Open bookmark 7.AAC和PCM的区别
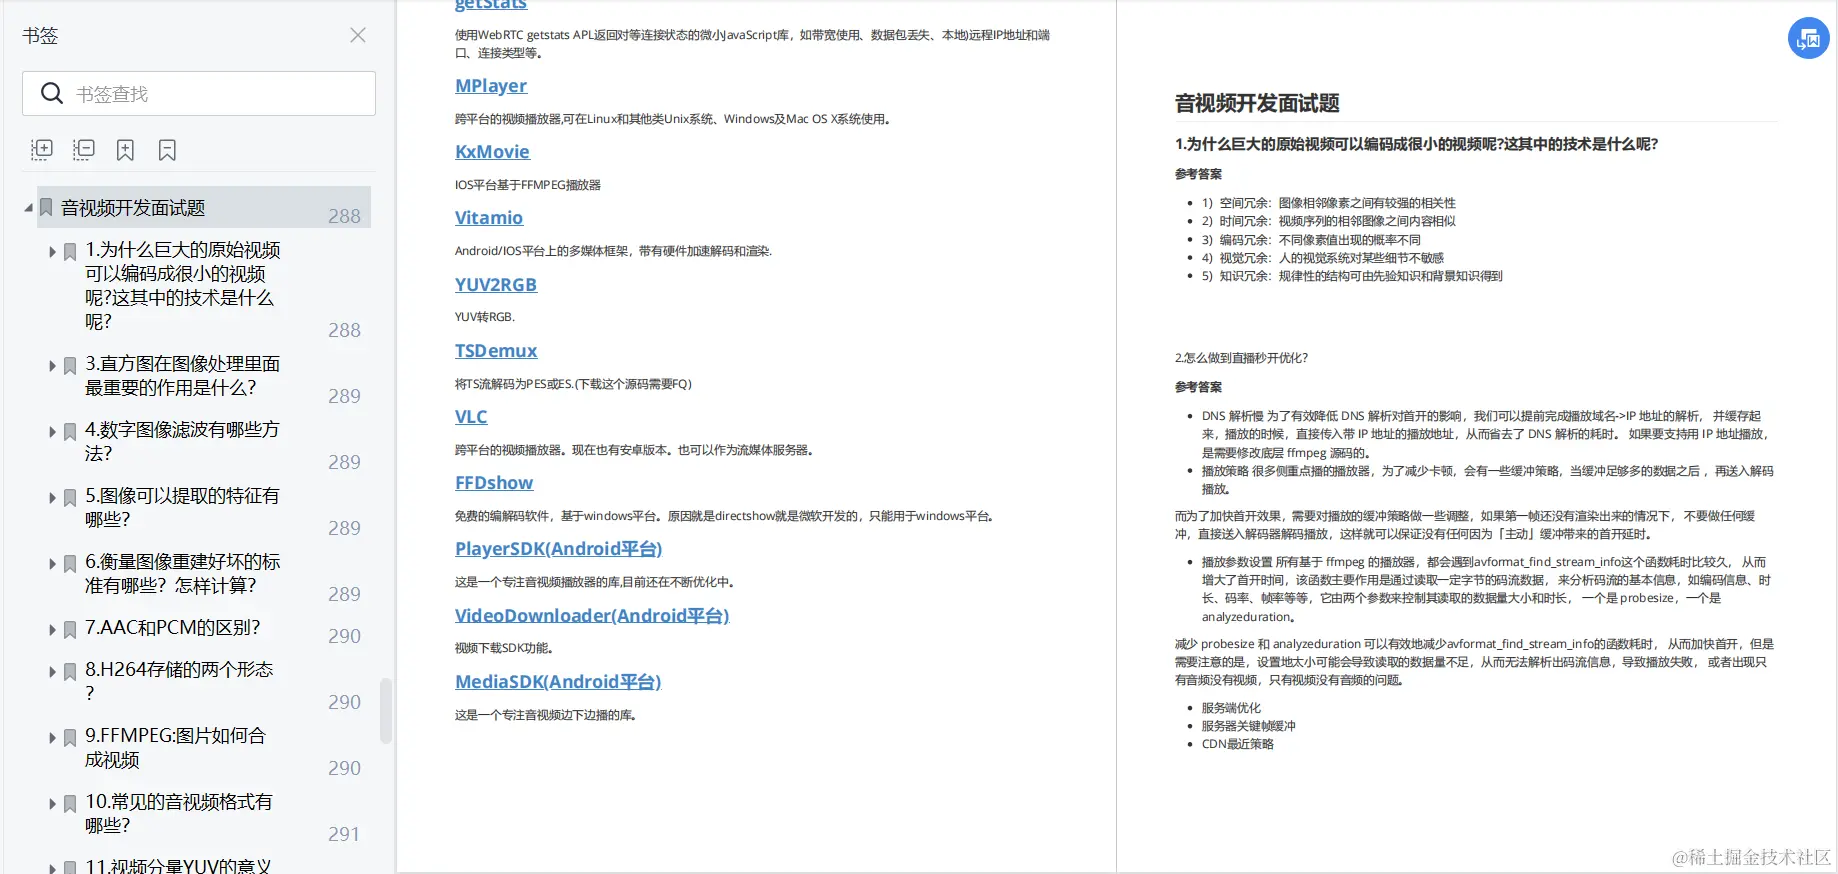 (x=172, y=628)
